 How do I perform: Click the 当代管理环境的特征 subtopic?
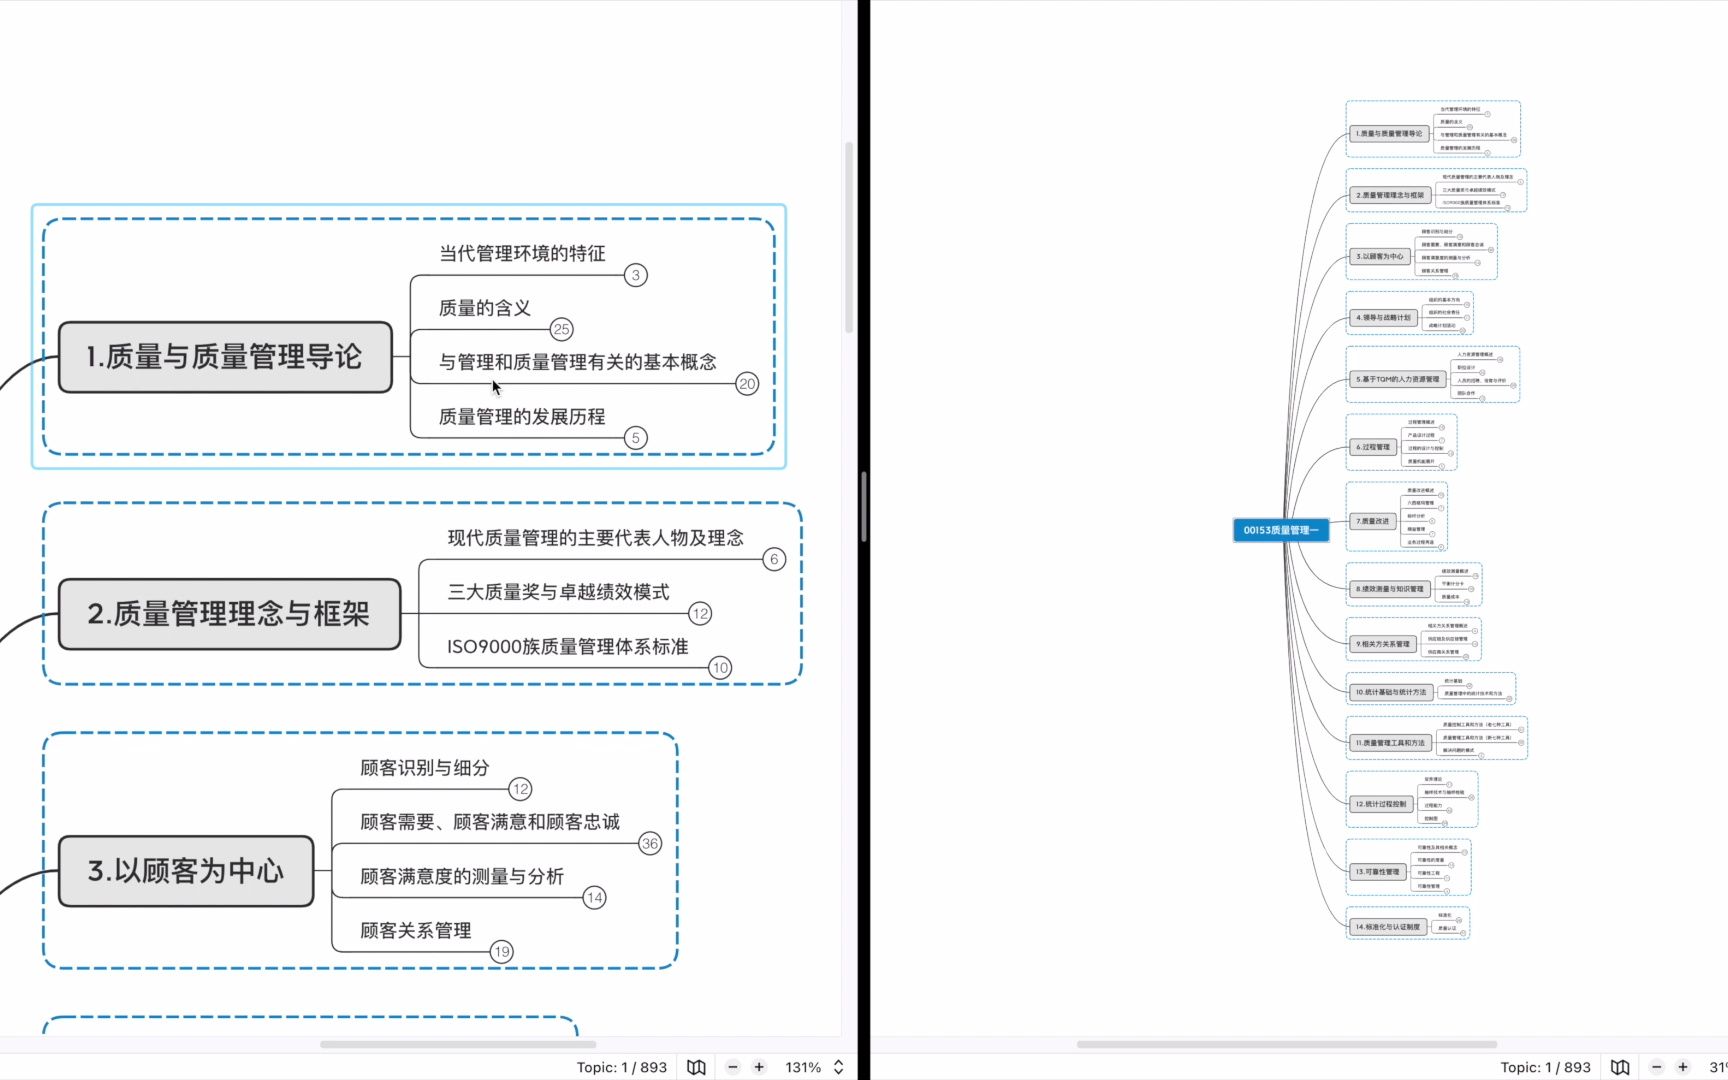(x=522, y=253)
